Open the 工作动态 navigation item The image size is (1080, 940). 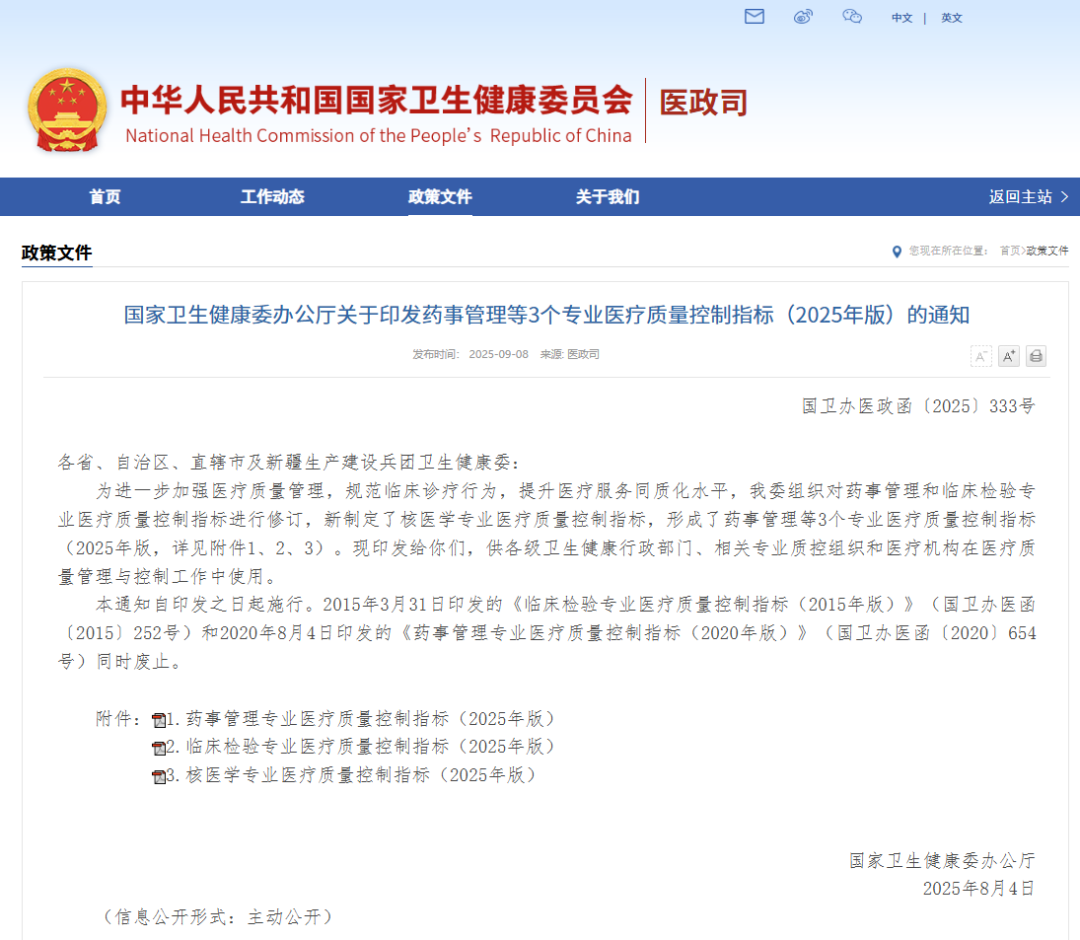point(272,197)
